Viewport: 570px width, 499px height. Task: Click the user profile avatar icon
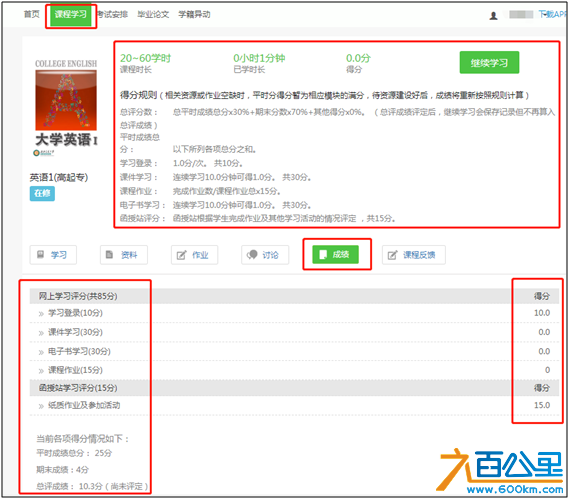click(x=493, y=16)
